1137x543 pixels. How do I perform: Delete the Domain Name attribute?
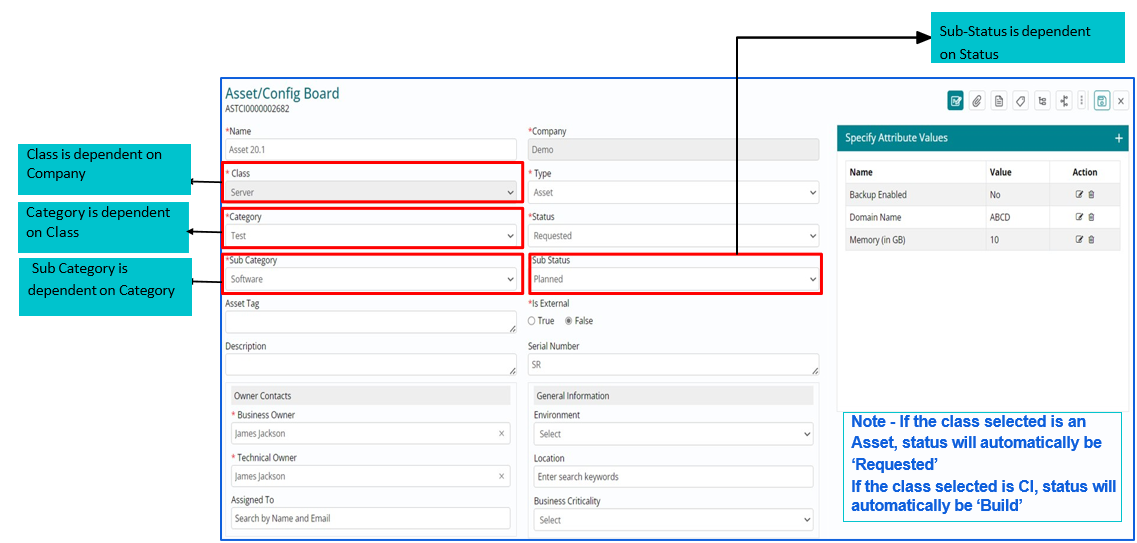point(1091,217)
